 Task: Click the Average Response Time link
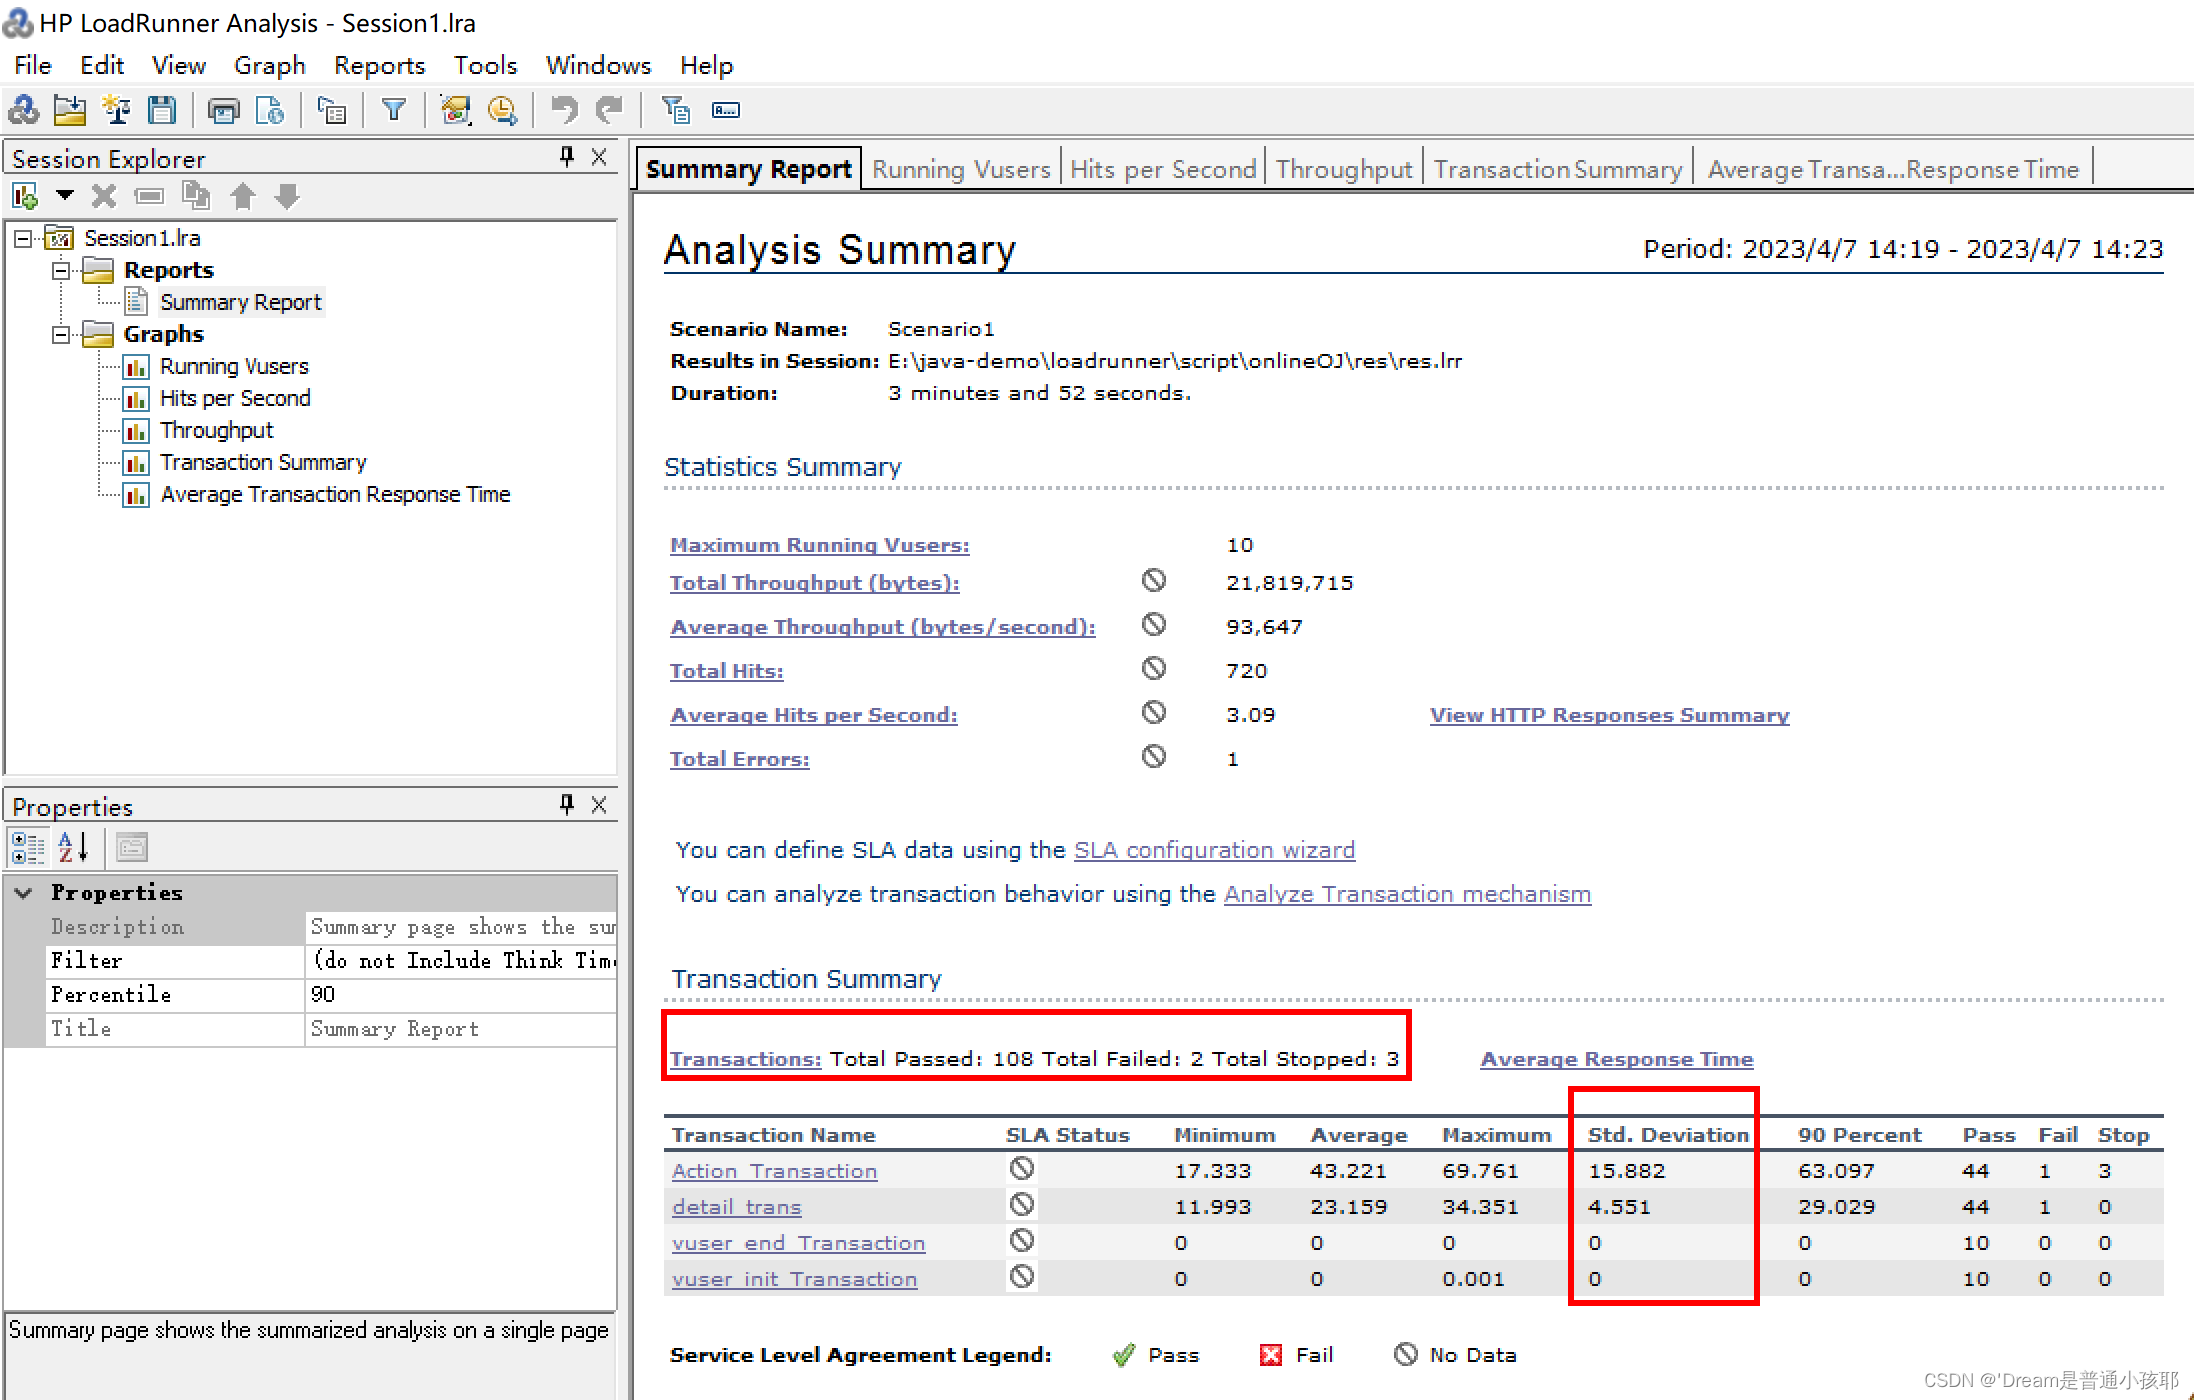(x=1616, y=1059)
